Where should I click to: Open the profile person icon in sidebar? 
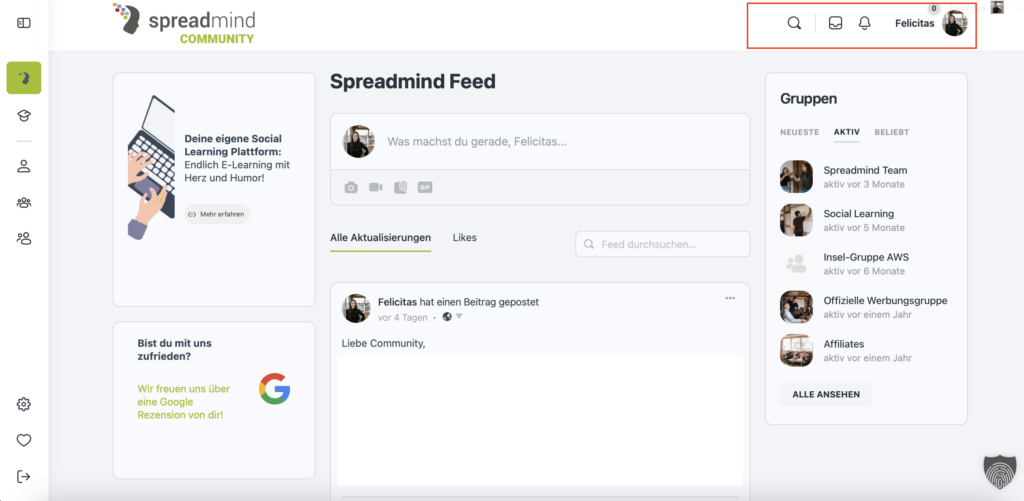coord(24,166)
